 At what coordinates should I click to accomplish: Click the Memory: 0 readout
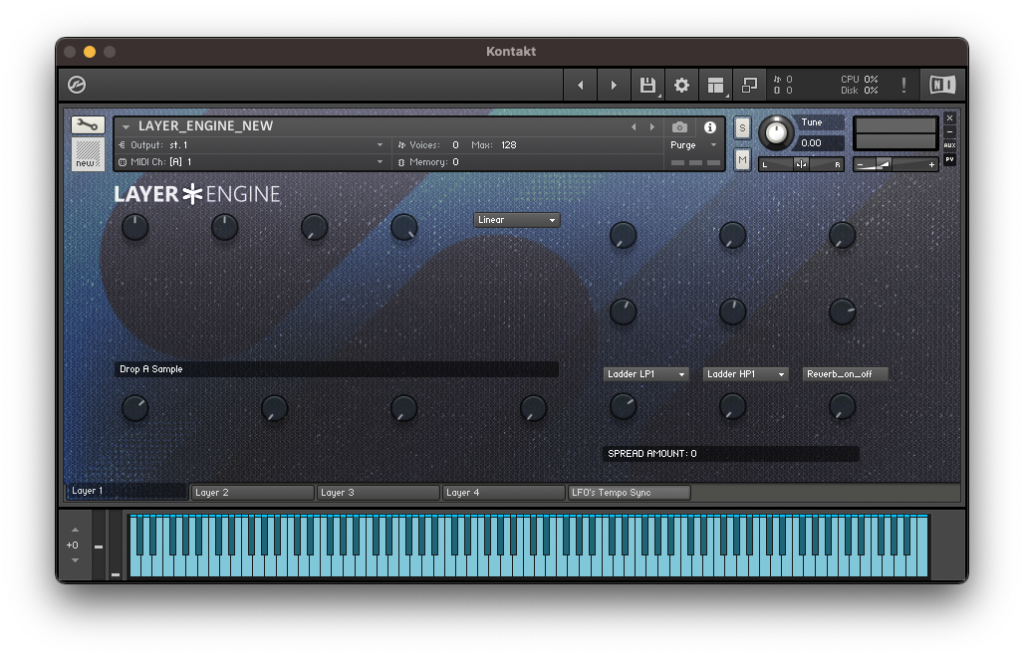(428, 162)
